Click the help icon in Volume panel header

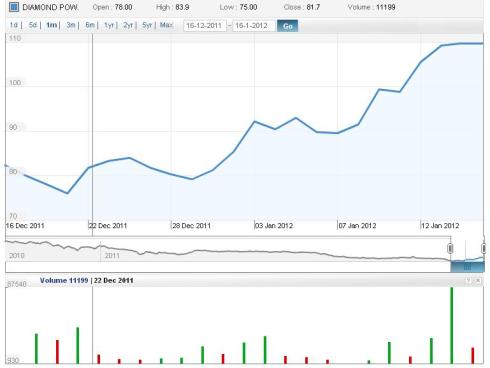point(468,281)
